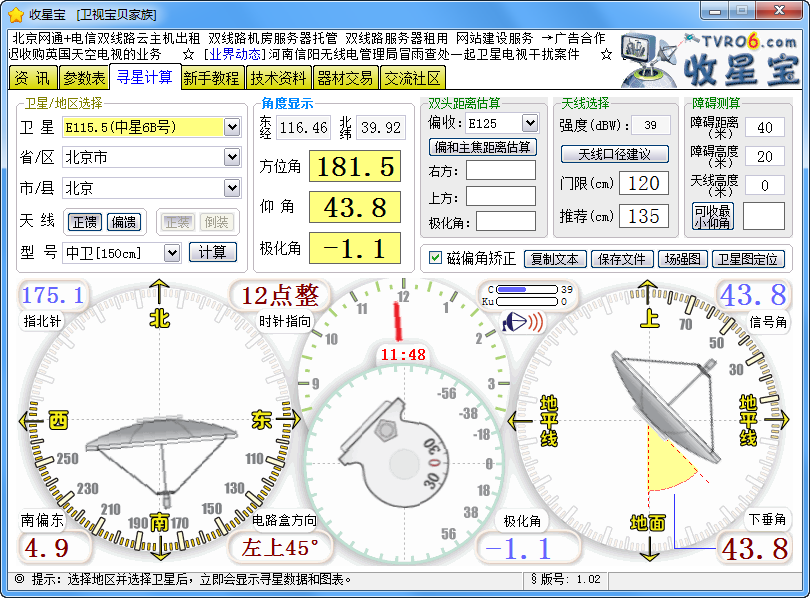810x598 pixels.
Task: Click the 障碍高度 input field
Action: [765, 156]
